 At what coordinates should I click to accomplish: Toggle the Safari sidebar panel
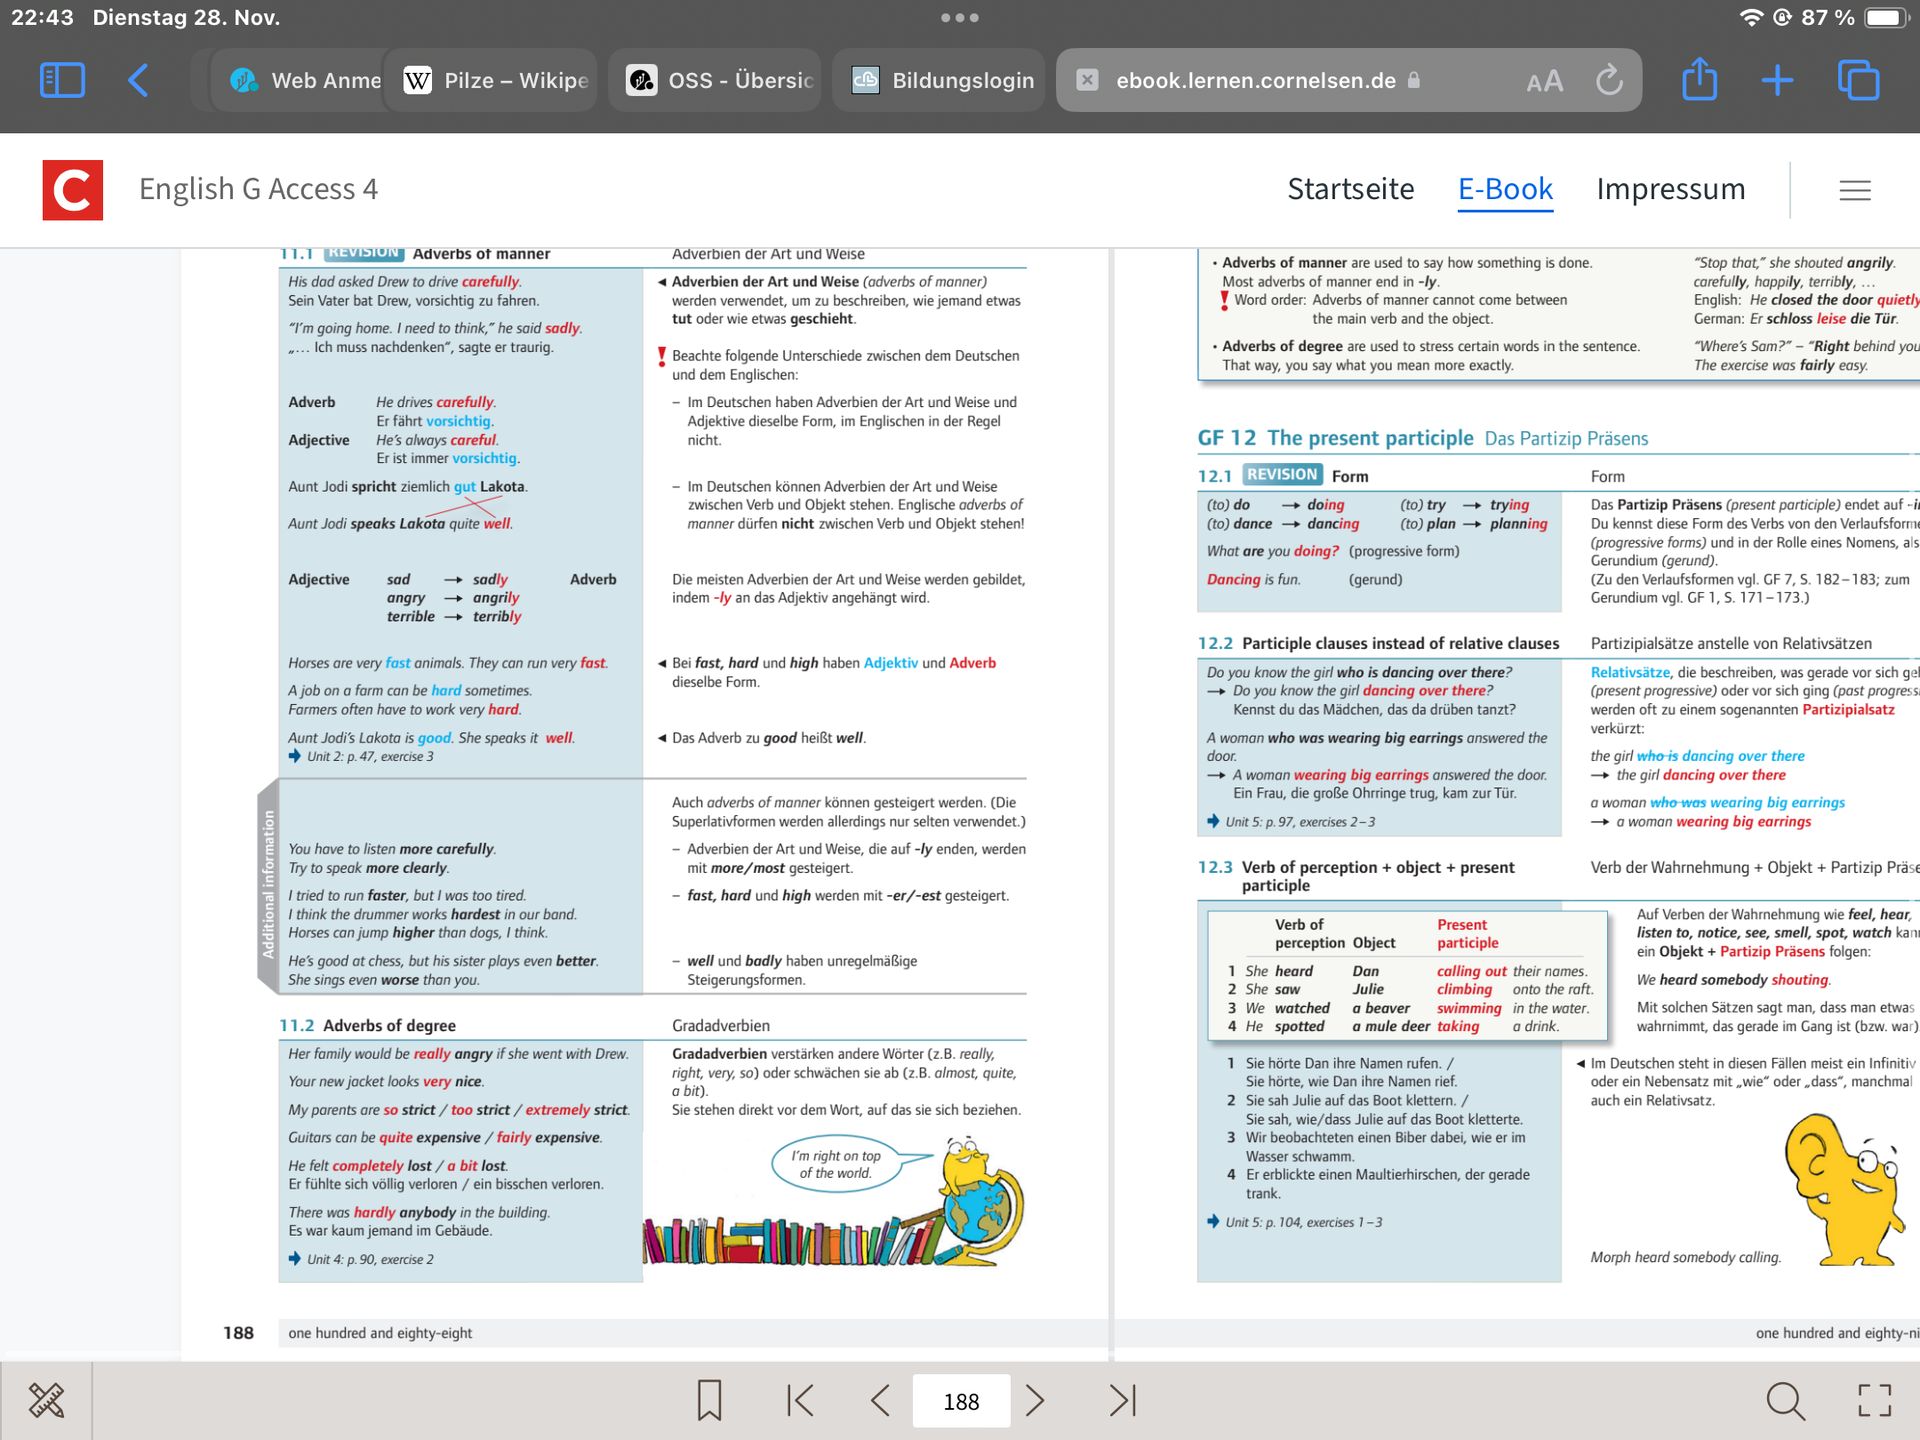(62, 80)
